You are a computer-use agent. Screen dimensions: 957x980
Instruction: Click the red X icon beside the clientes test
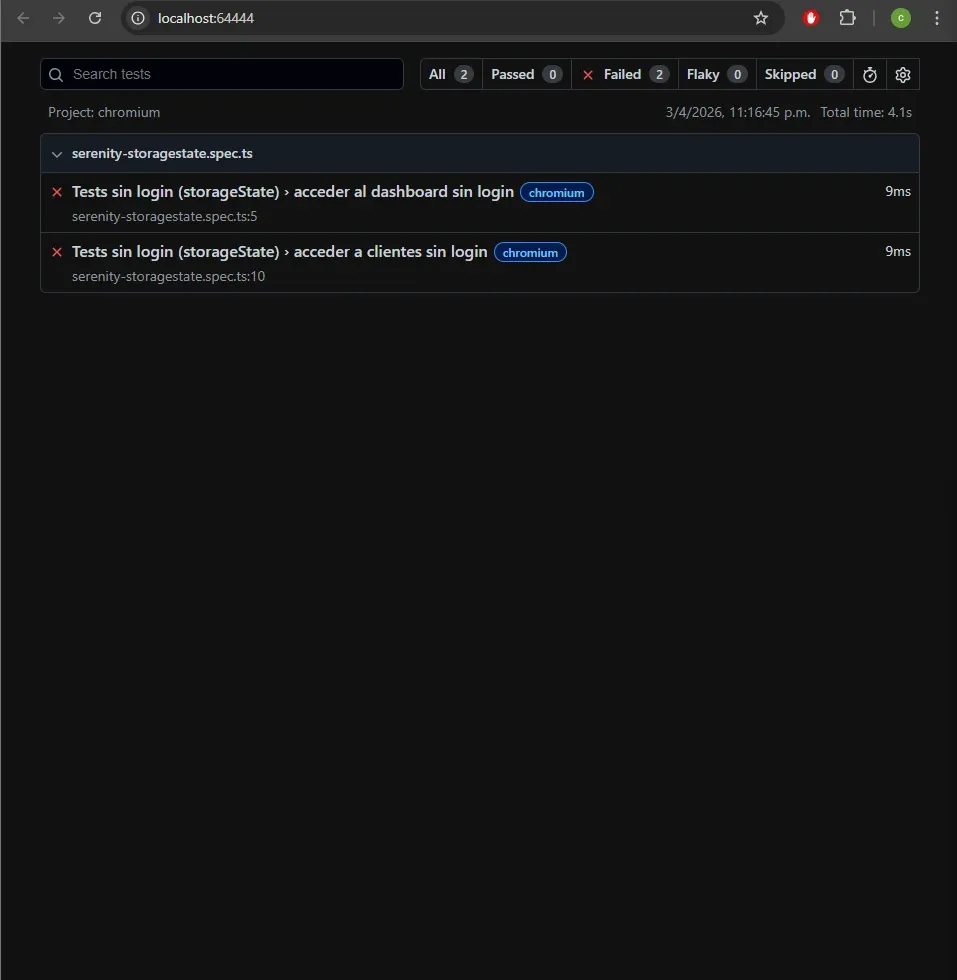(56, 252)
